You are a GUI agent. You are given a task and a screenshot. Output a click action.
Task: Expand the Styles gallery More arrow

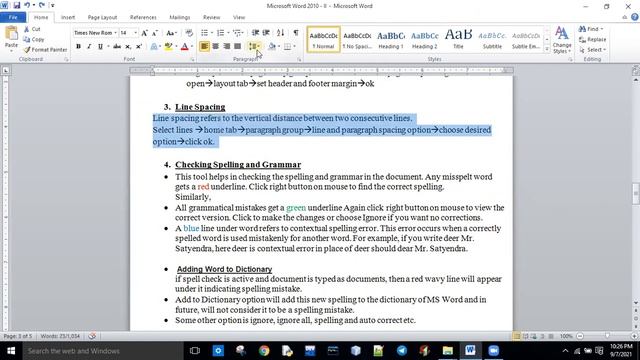coord(547,49)
